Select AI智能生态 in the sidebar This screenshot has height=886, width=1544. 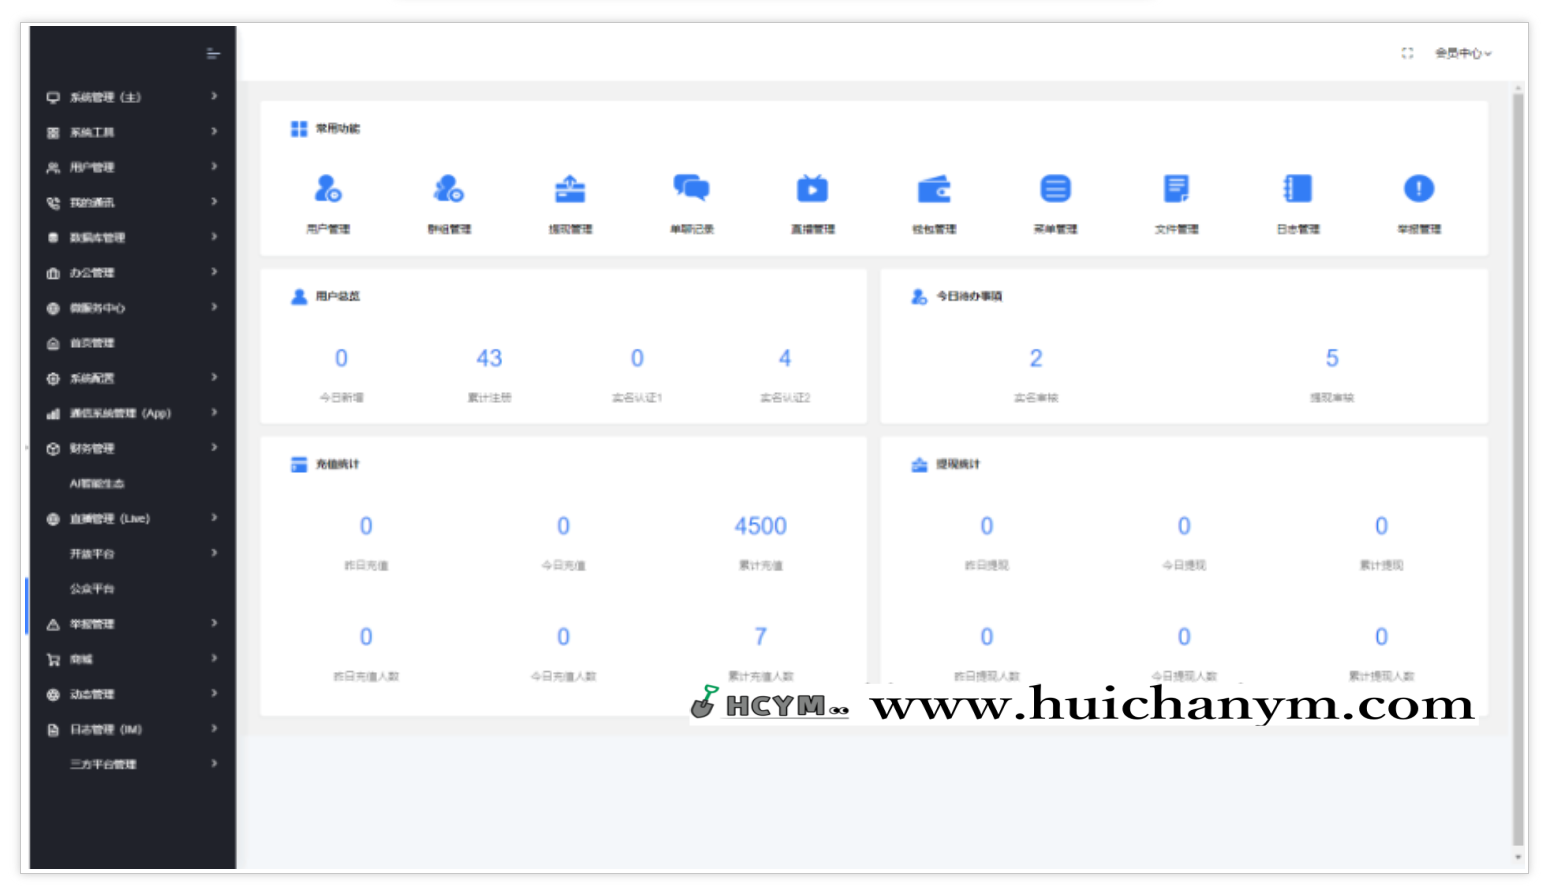[97, 483]
